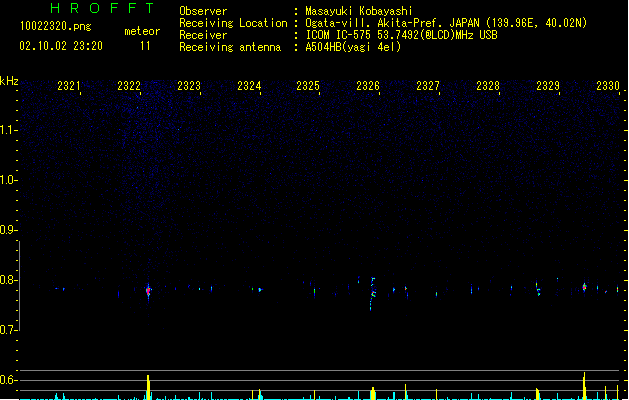Image resolution: width=629 pixels, height=400 pixels.
Task: Click the tallest yellow level bar near 2330
Action: pyautogui.click(x=584, y=386)
